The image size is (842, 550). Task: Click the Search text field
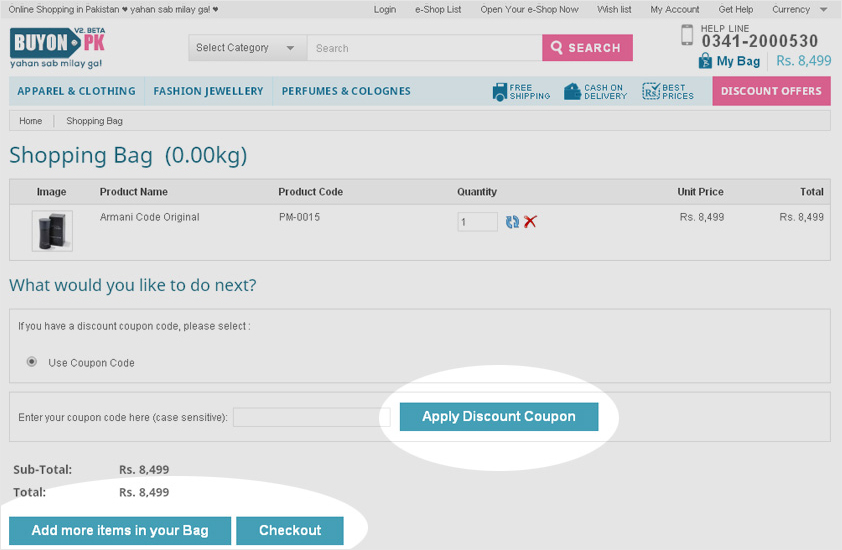(x=425, y=48)
